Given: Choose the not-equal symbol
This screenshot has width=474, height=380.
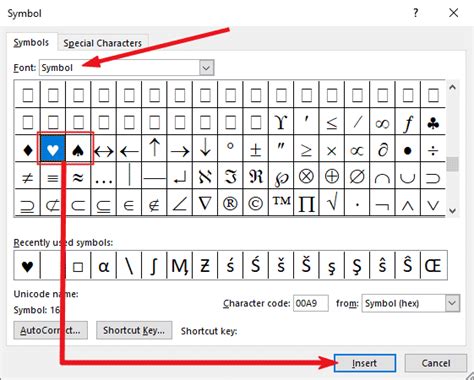Looking at the screenshot, I should (27, 177).
